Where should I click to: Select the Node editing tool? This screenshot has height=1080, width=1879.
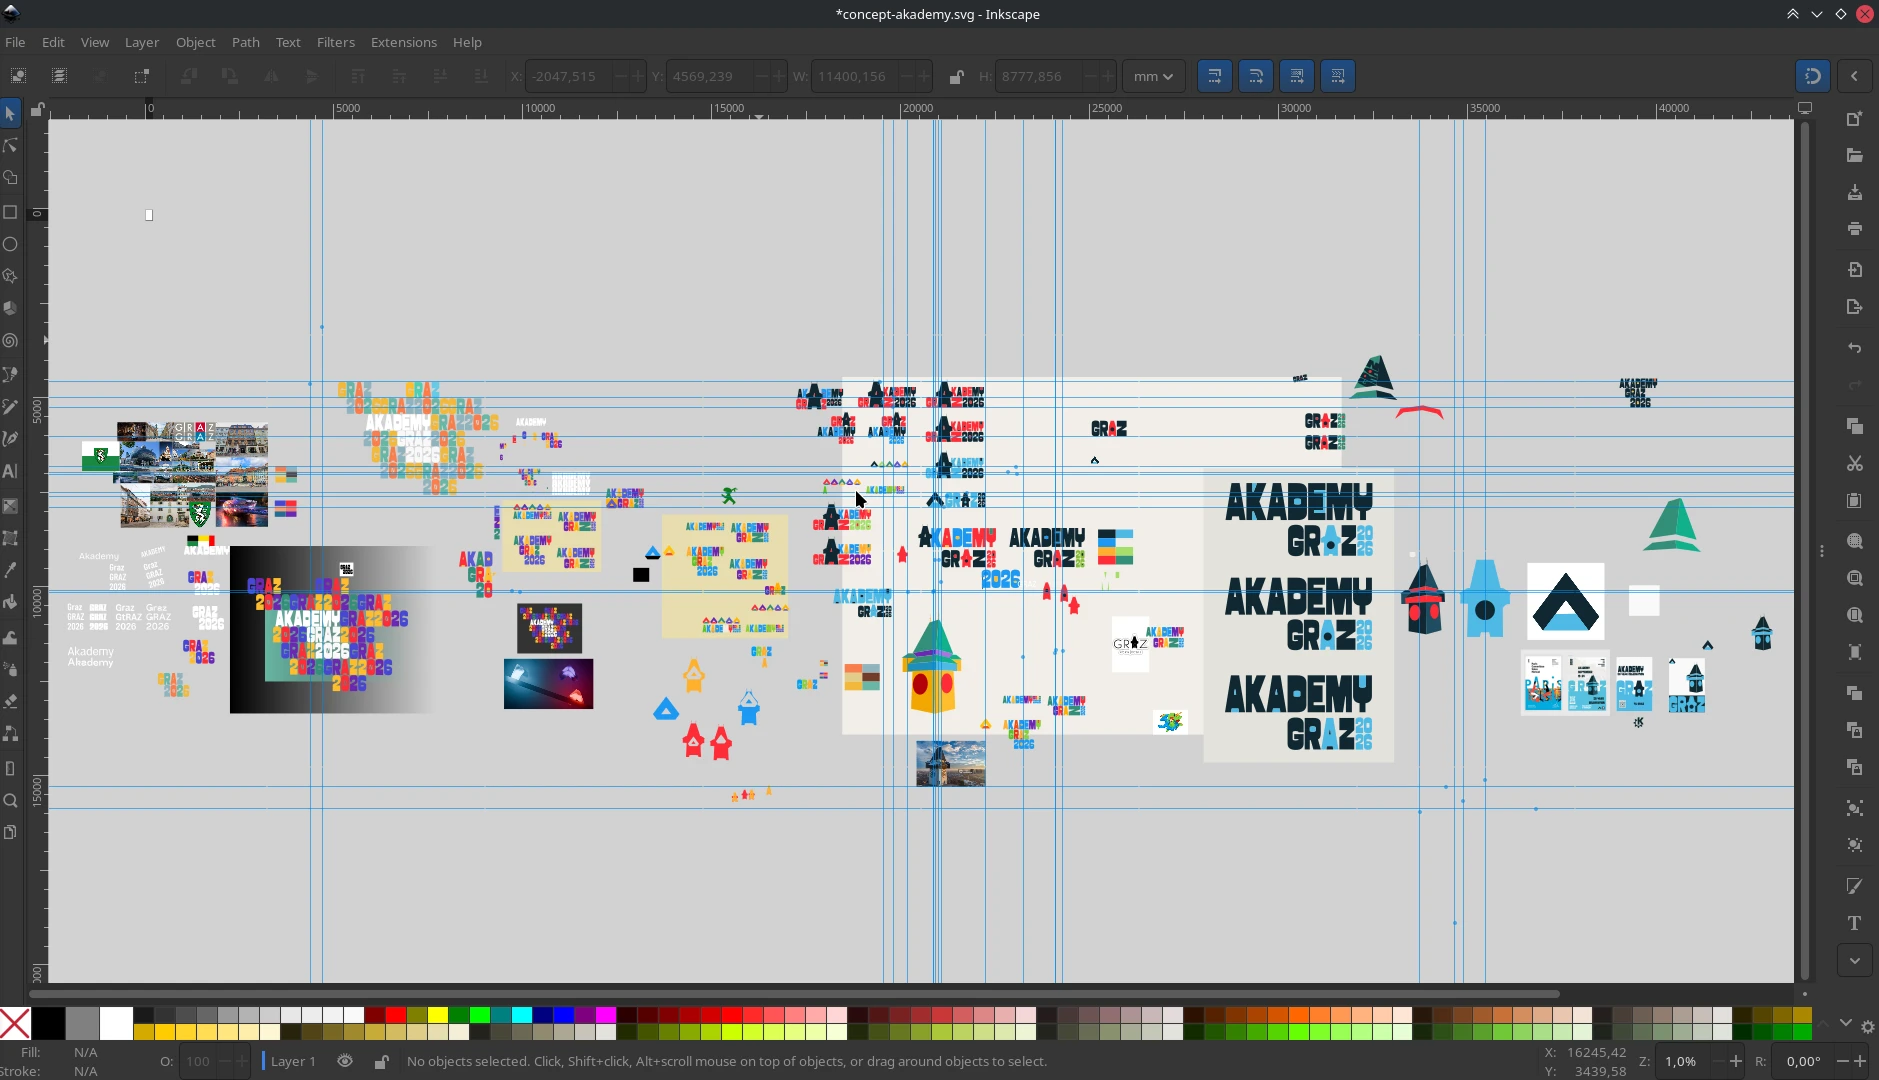(x=10, y=146)
